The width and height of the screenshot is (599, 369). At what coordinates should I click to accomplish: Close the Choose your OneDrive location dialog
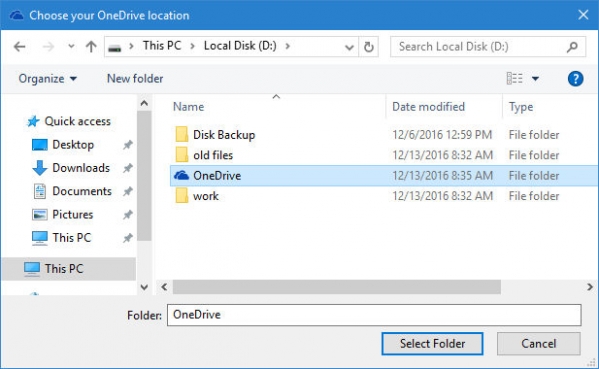tap(583, 15)
